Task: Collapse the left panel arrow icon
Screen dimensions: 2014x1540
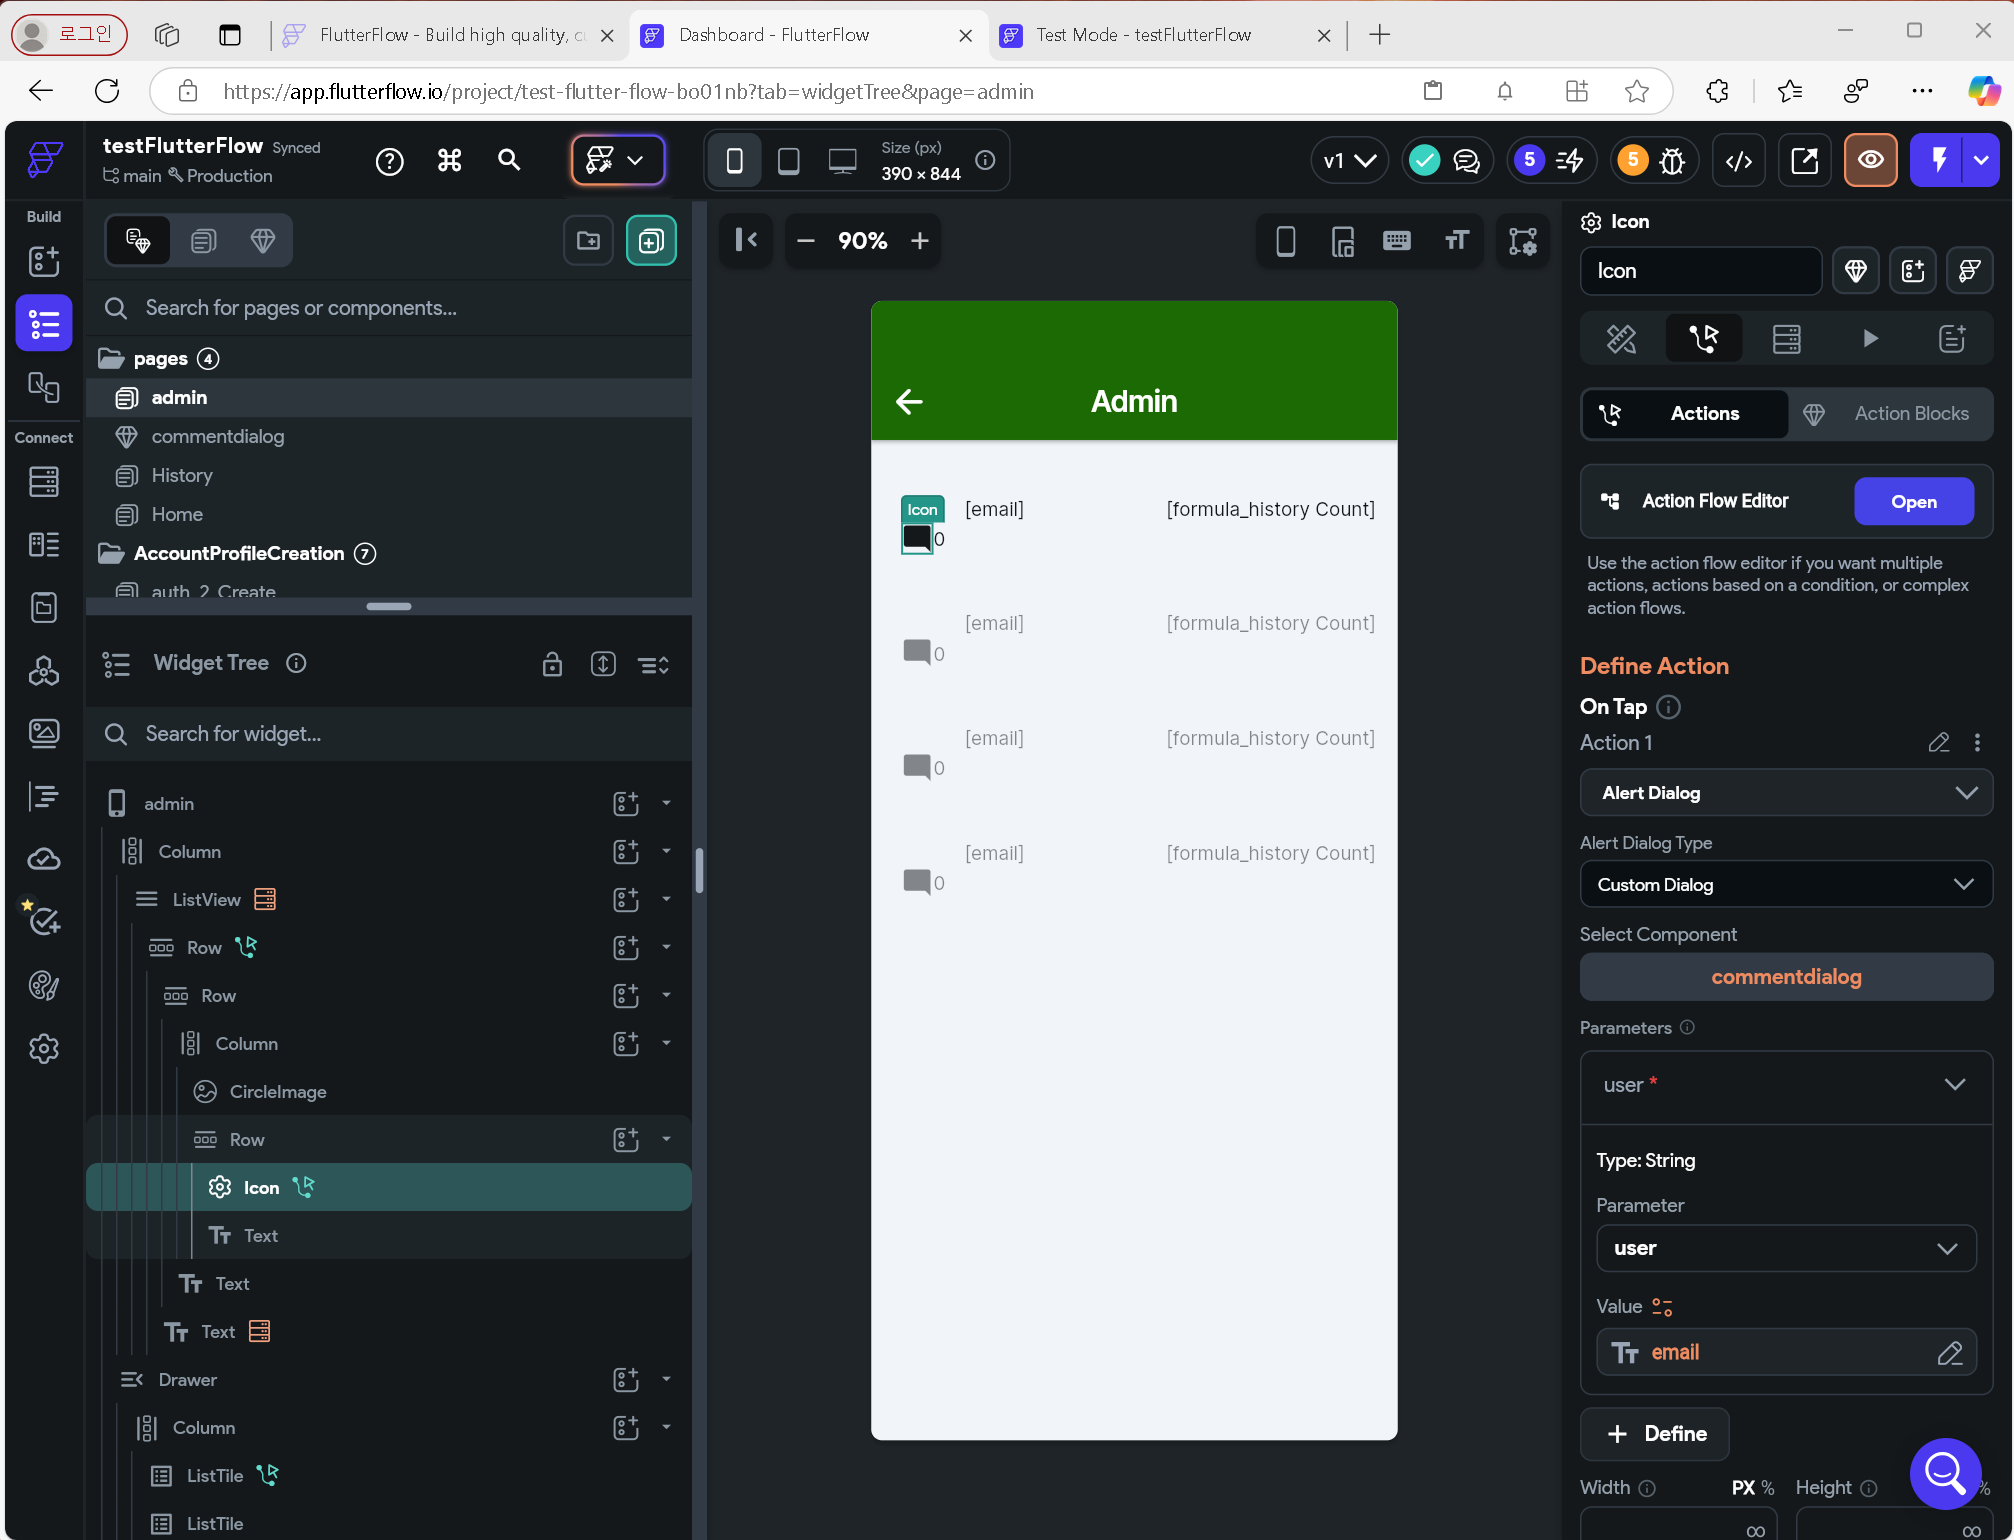Action: pyautogui.click(x=746, y=240)
